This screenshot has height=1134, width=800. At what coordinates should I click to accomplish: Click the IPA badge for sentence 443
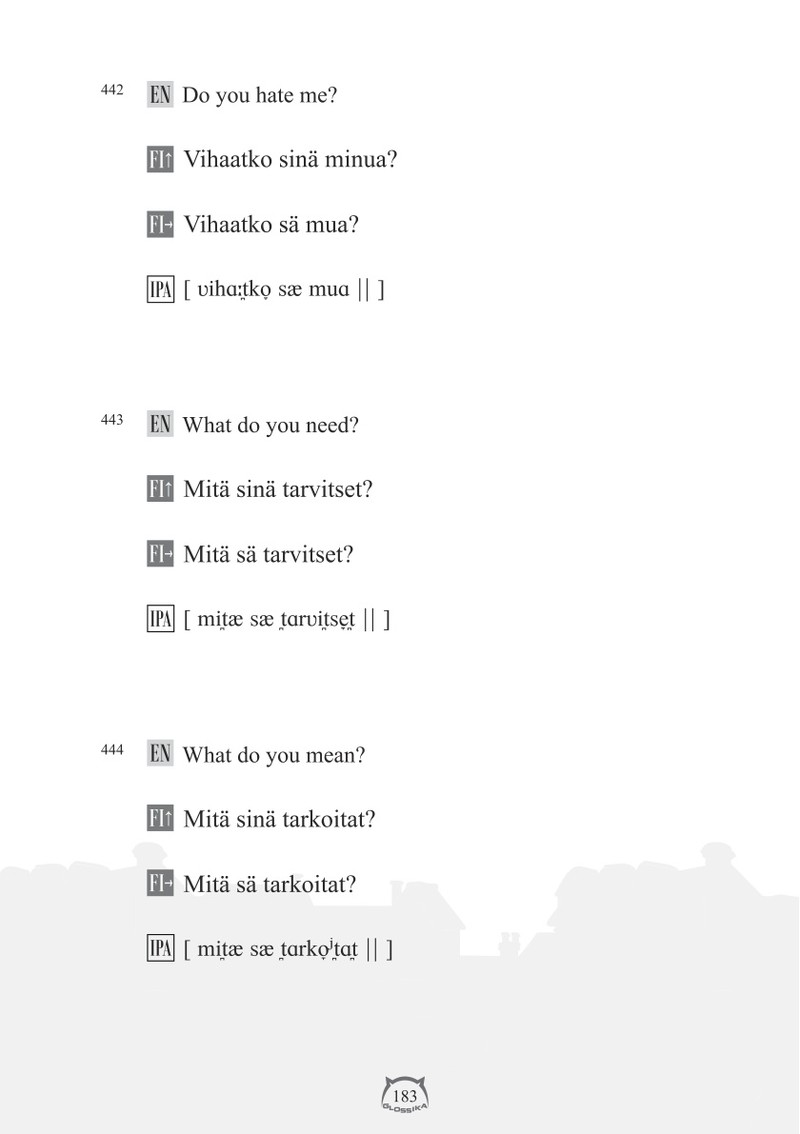point(161,619)
